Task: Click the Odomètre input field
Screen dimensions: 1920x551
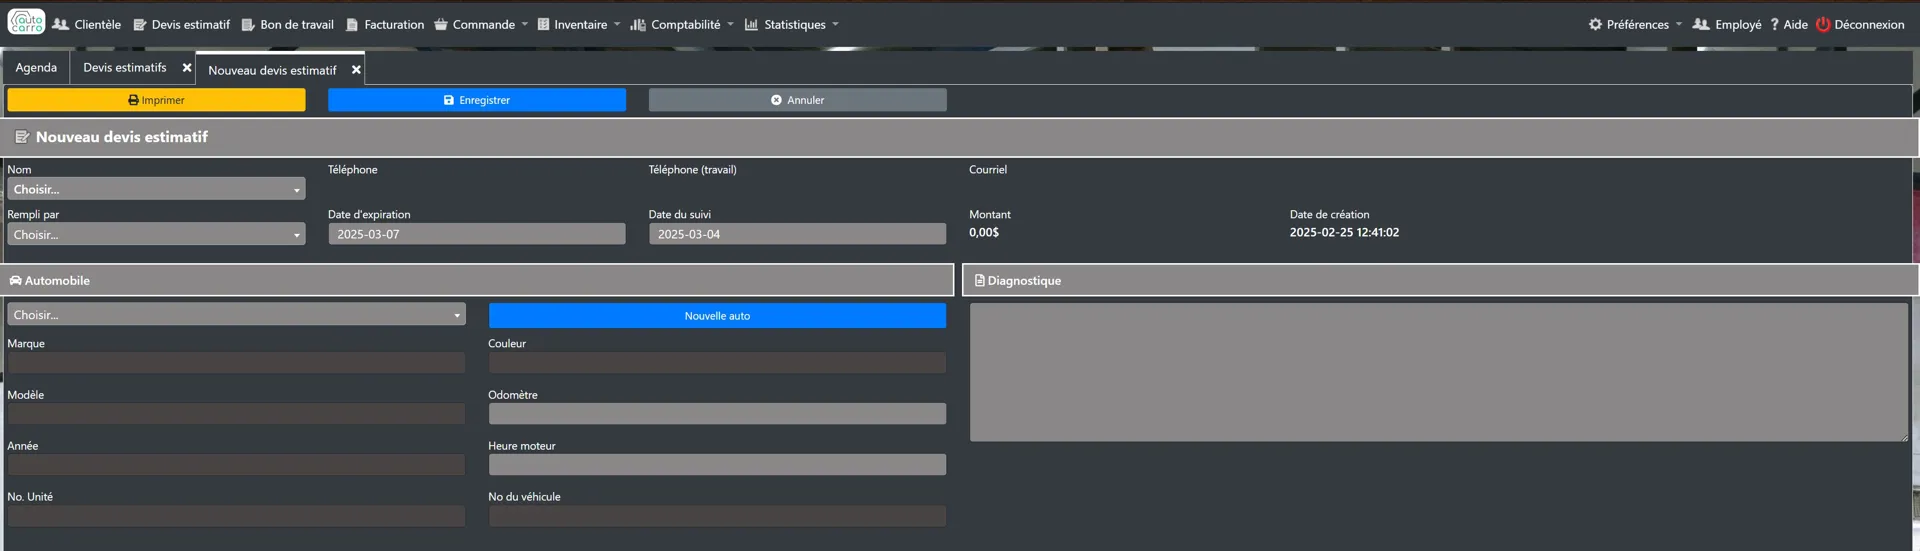Action: coord(717,413)
